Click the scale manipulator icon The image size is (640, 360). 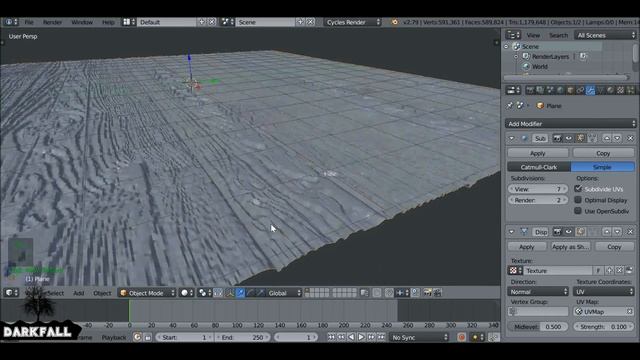pyautogui.click(x=260, y=293)
